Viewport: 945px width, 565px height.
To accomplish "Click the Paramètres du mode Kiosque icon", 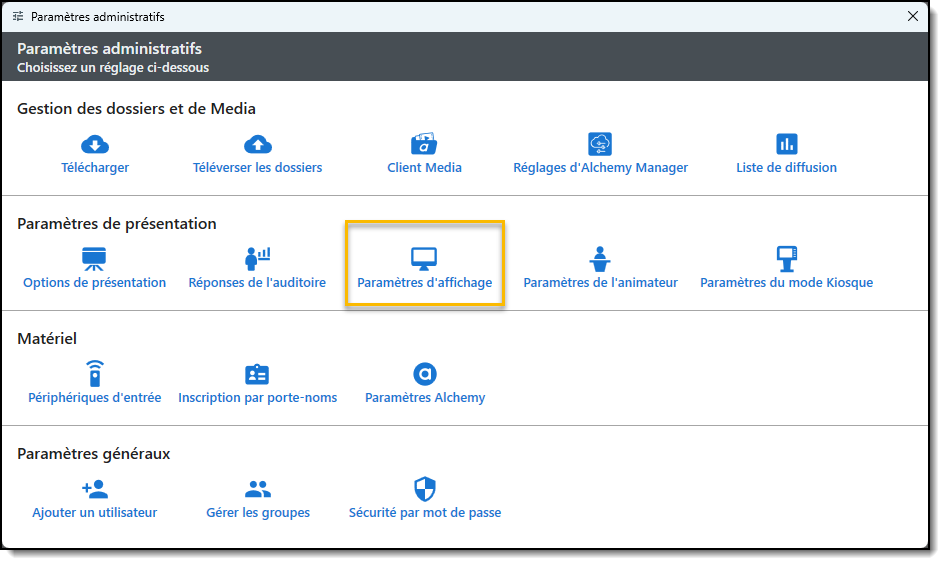I will tap(787, 259).
